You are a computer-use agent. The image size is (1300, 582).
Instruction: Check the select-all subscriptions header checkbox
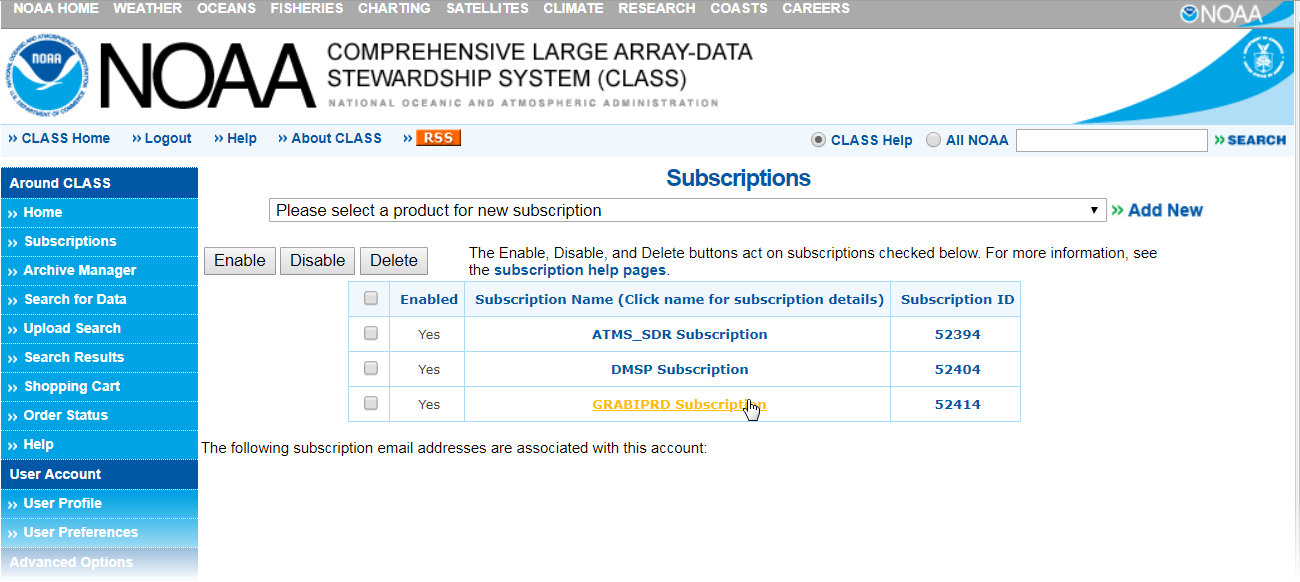pyautogui.click(x=371, y=298)
